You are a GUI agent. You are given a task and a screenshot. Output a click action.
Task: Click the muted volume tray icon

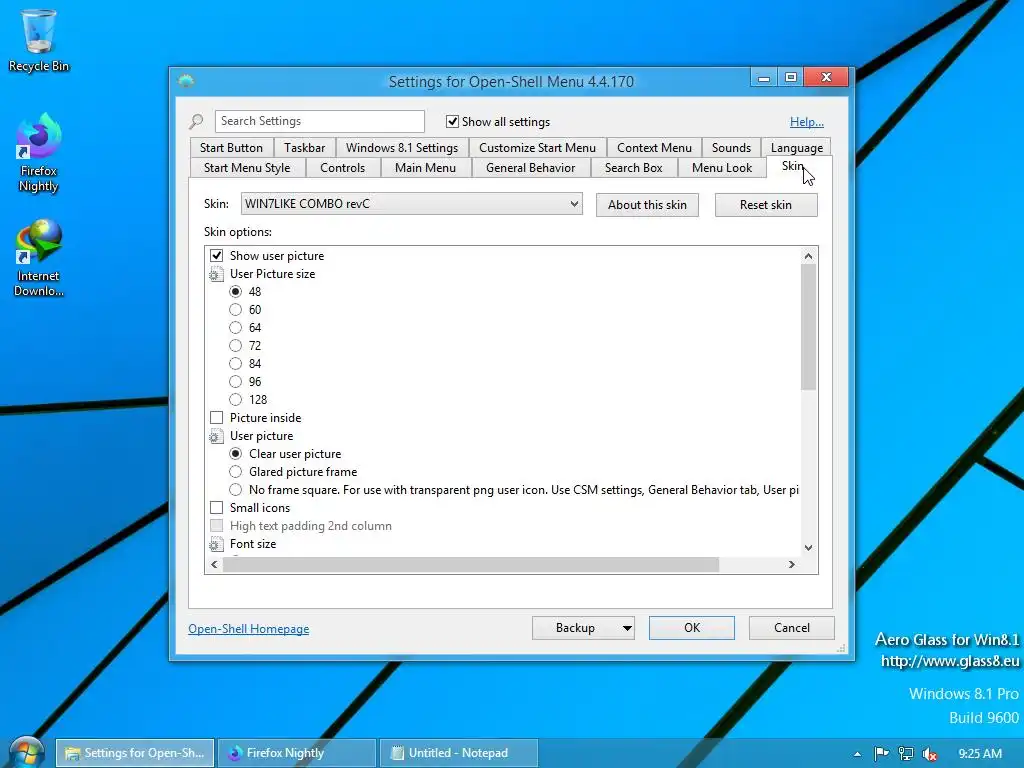tap(929, 754)
